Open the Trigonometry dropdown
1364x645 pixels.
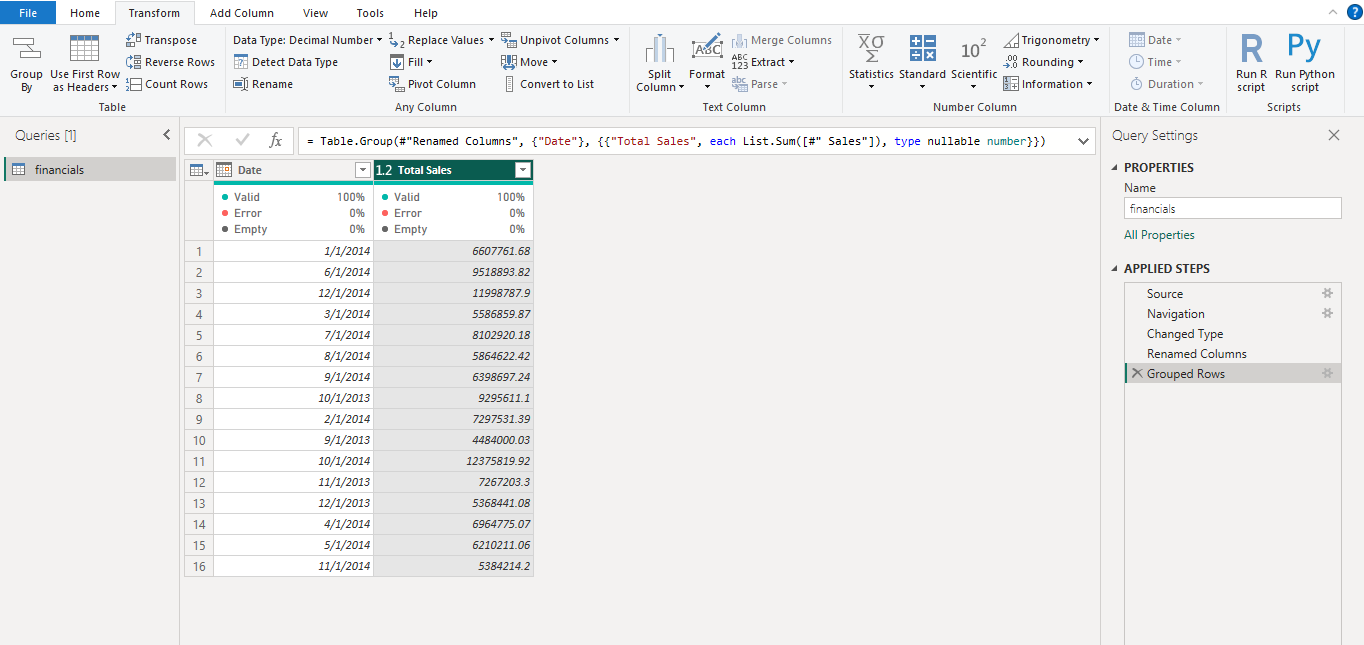coord(1051,40)
